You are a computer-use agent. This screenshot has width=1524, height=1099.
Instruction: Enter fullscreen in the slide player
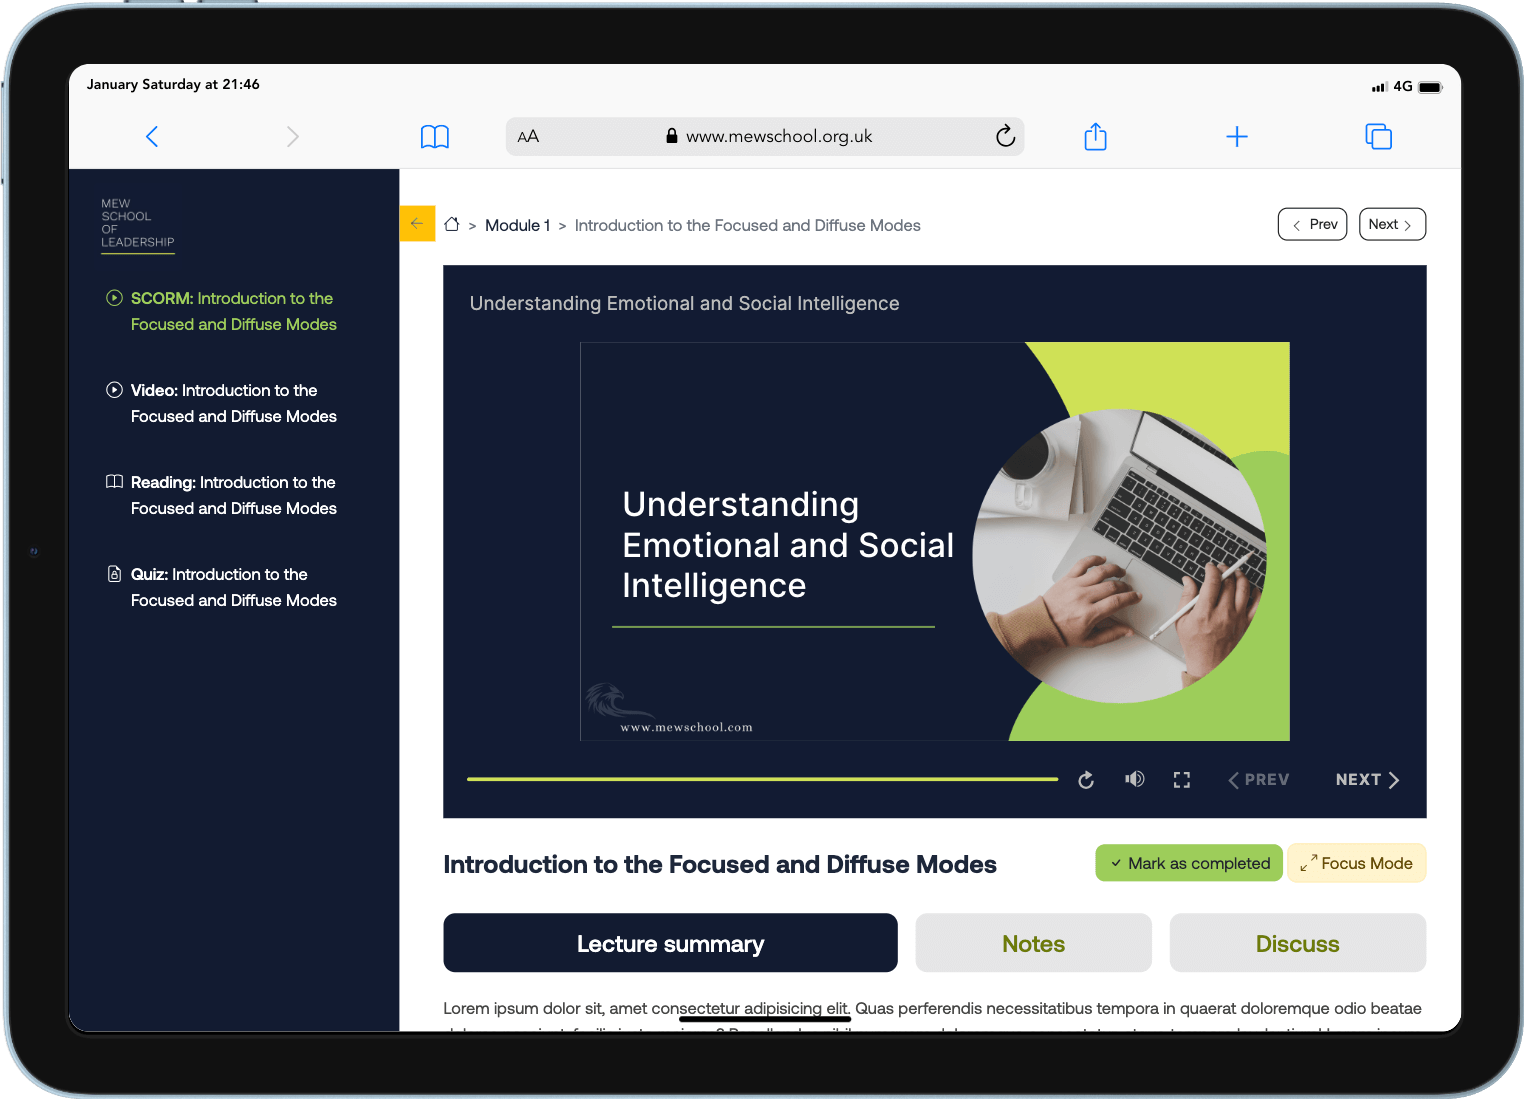point(1182,780)
